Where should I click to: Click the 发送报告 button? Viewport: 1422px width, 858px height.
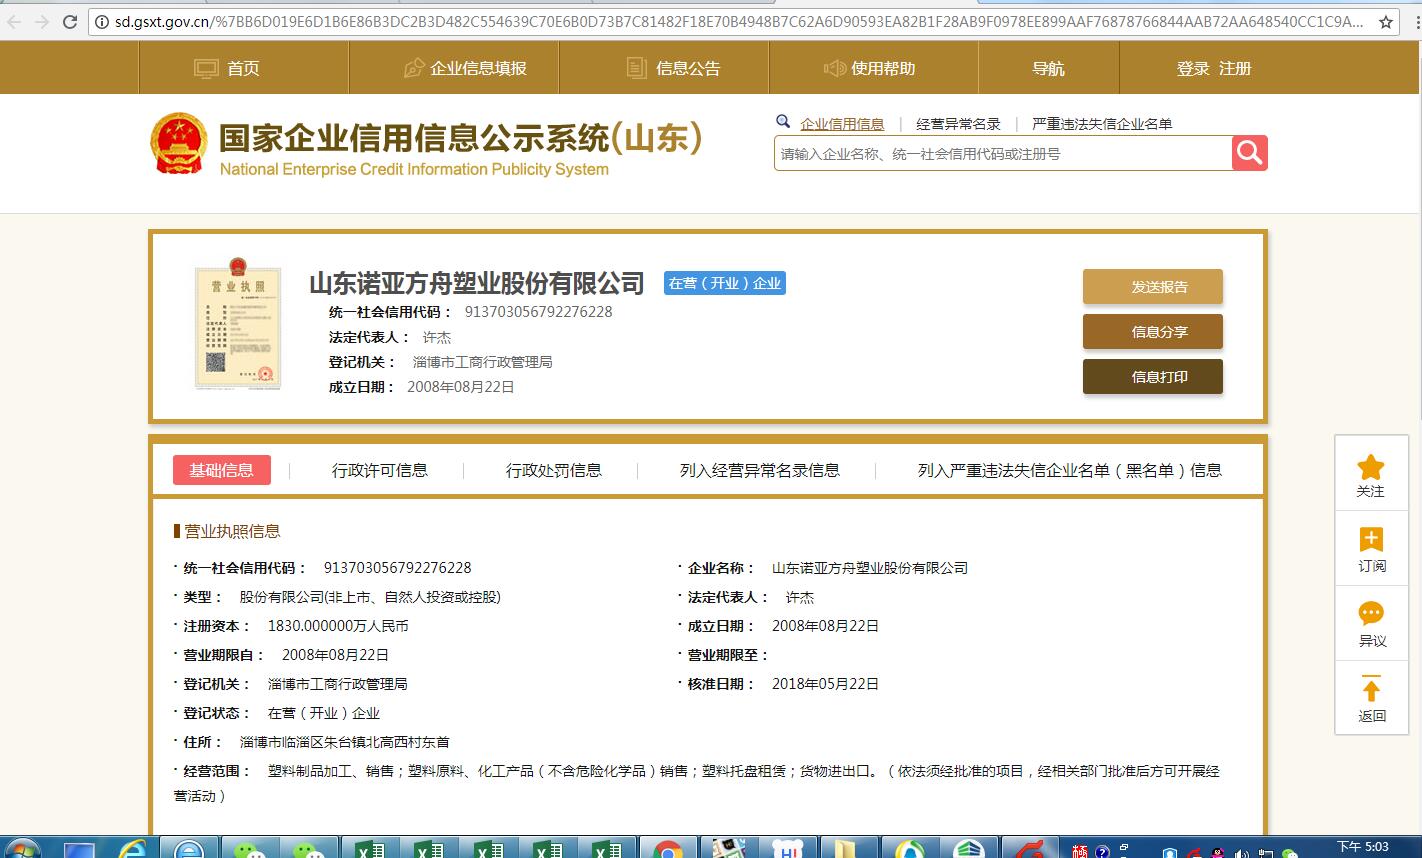(x=1152, y=286)
